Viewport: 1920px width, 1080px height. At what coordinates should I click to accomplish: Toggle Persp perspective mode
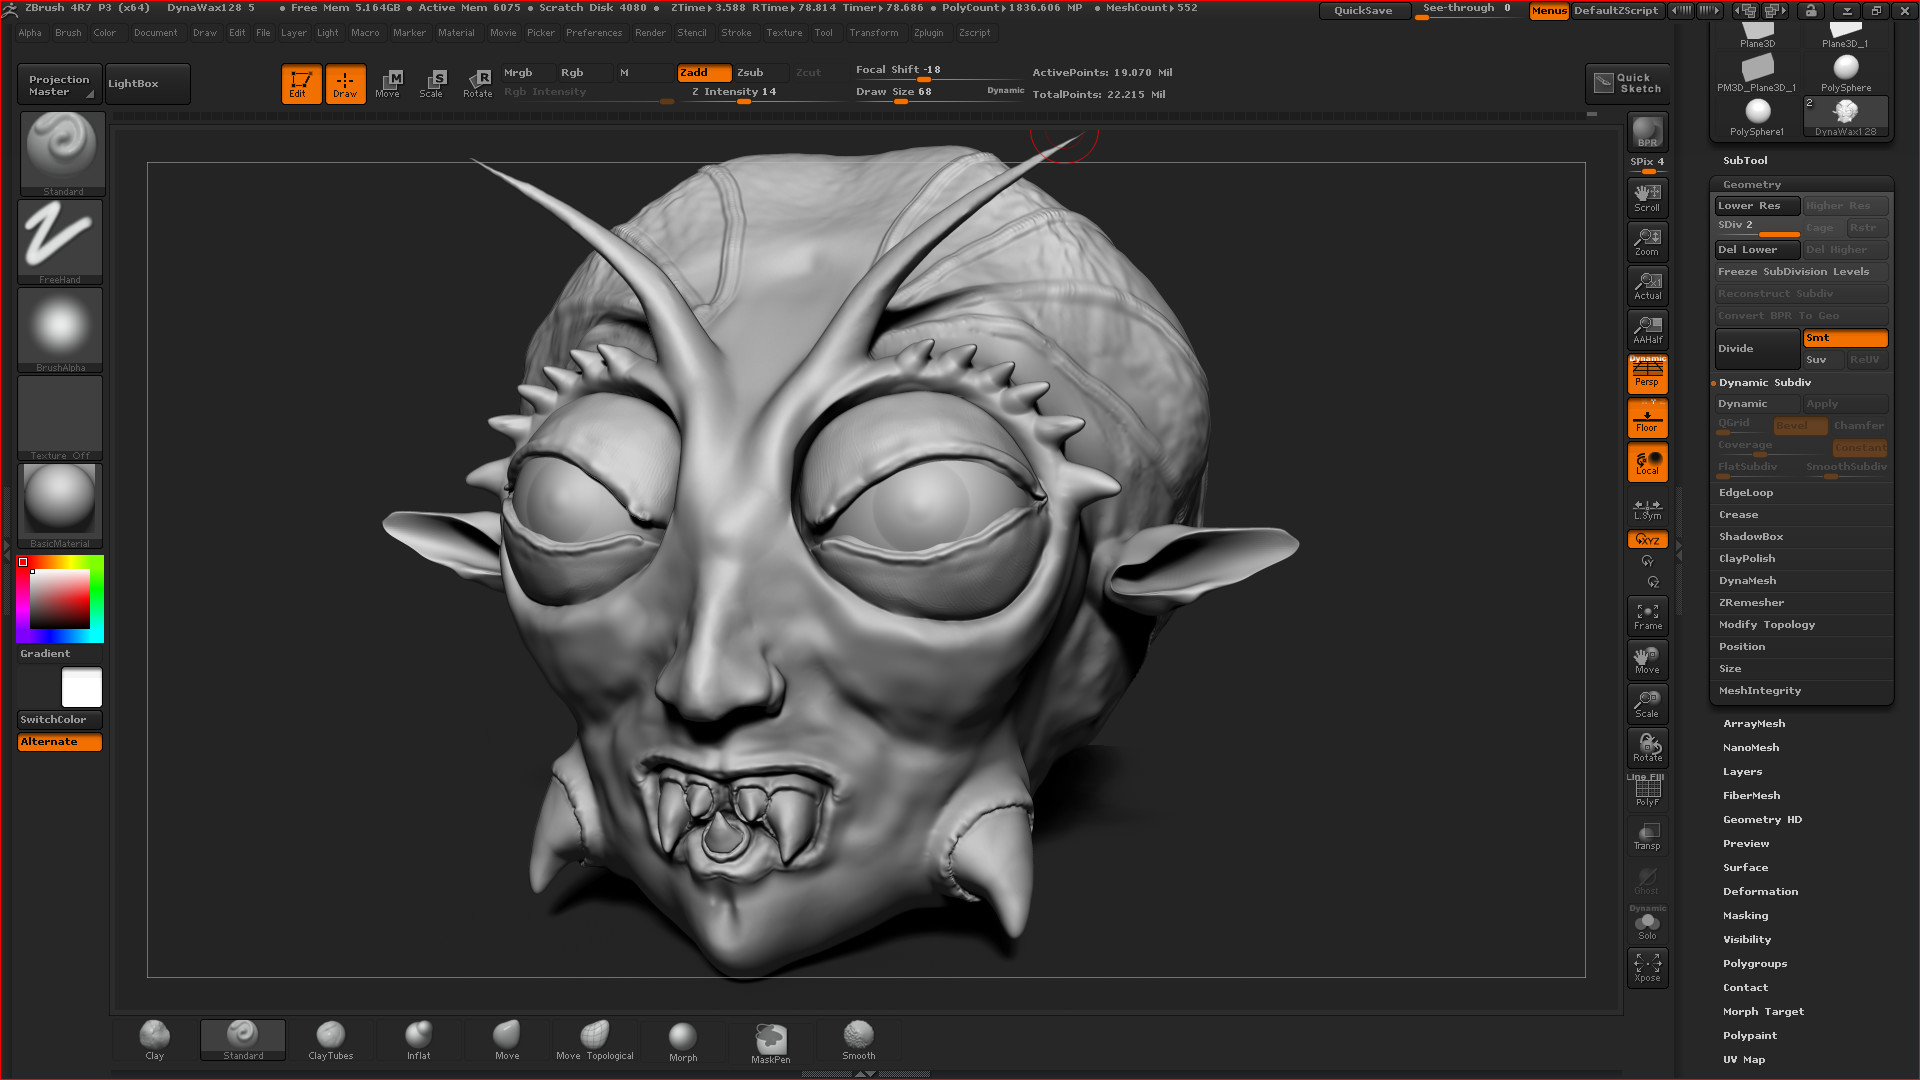[x=1647, y=374]
